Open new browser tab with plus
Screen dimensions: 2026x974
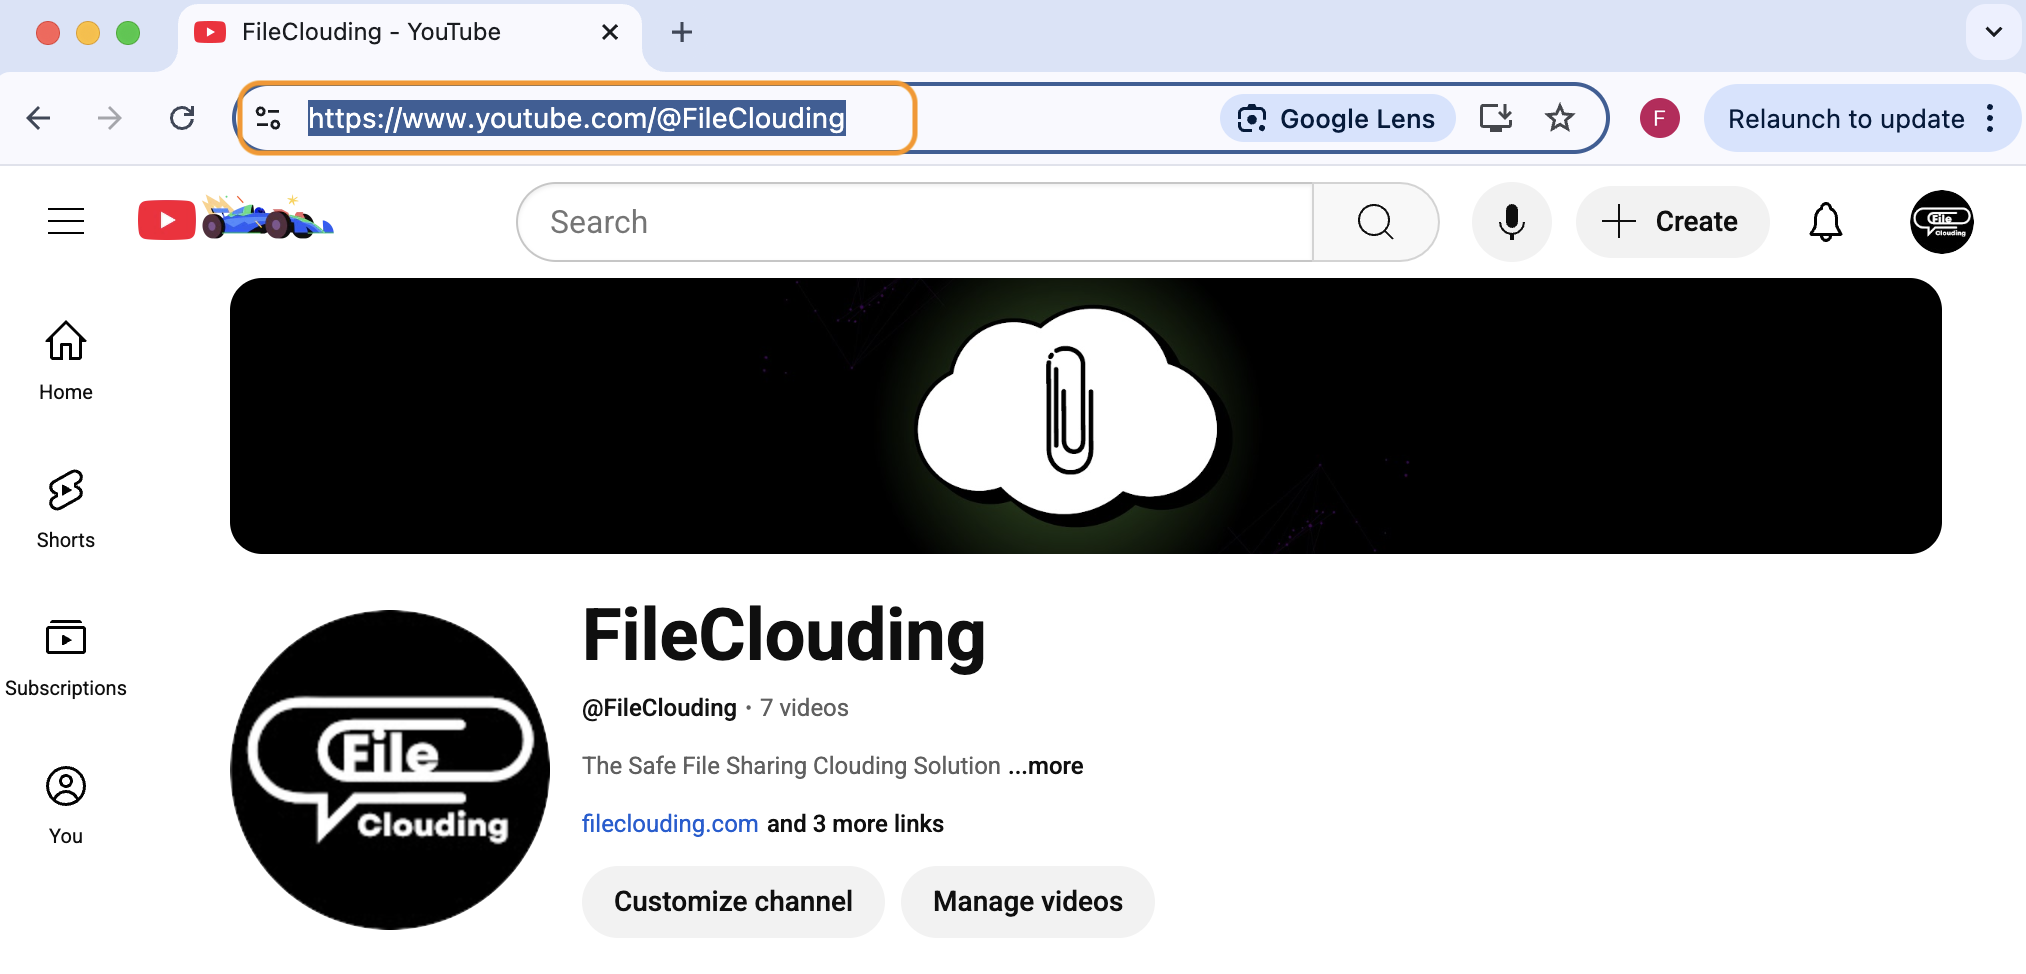[x=682, y=33]
